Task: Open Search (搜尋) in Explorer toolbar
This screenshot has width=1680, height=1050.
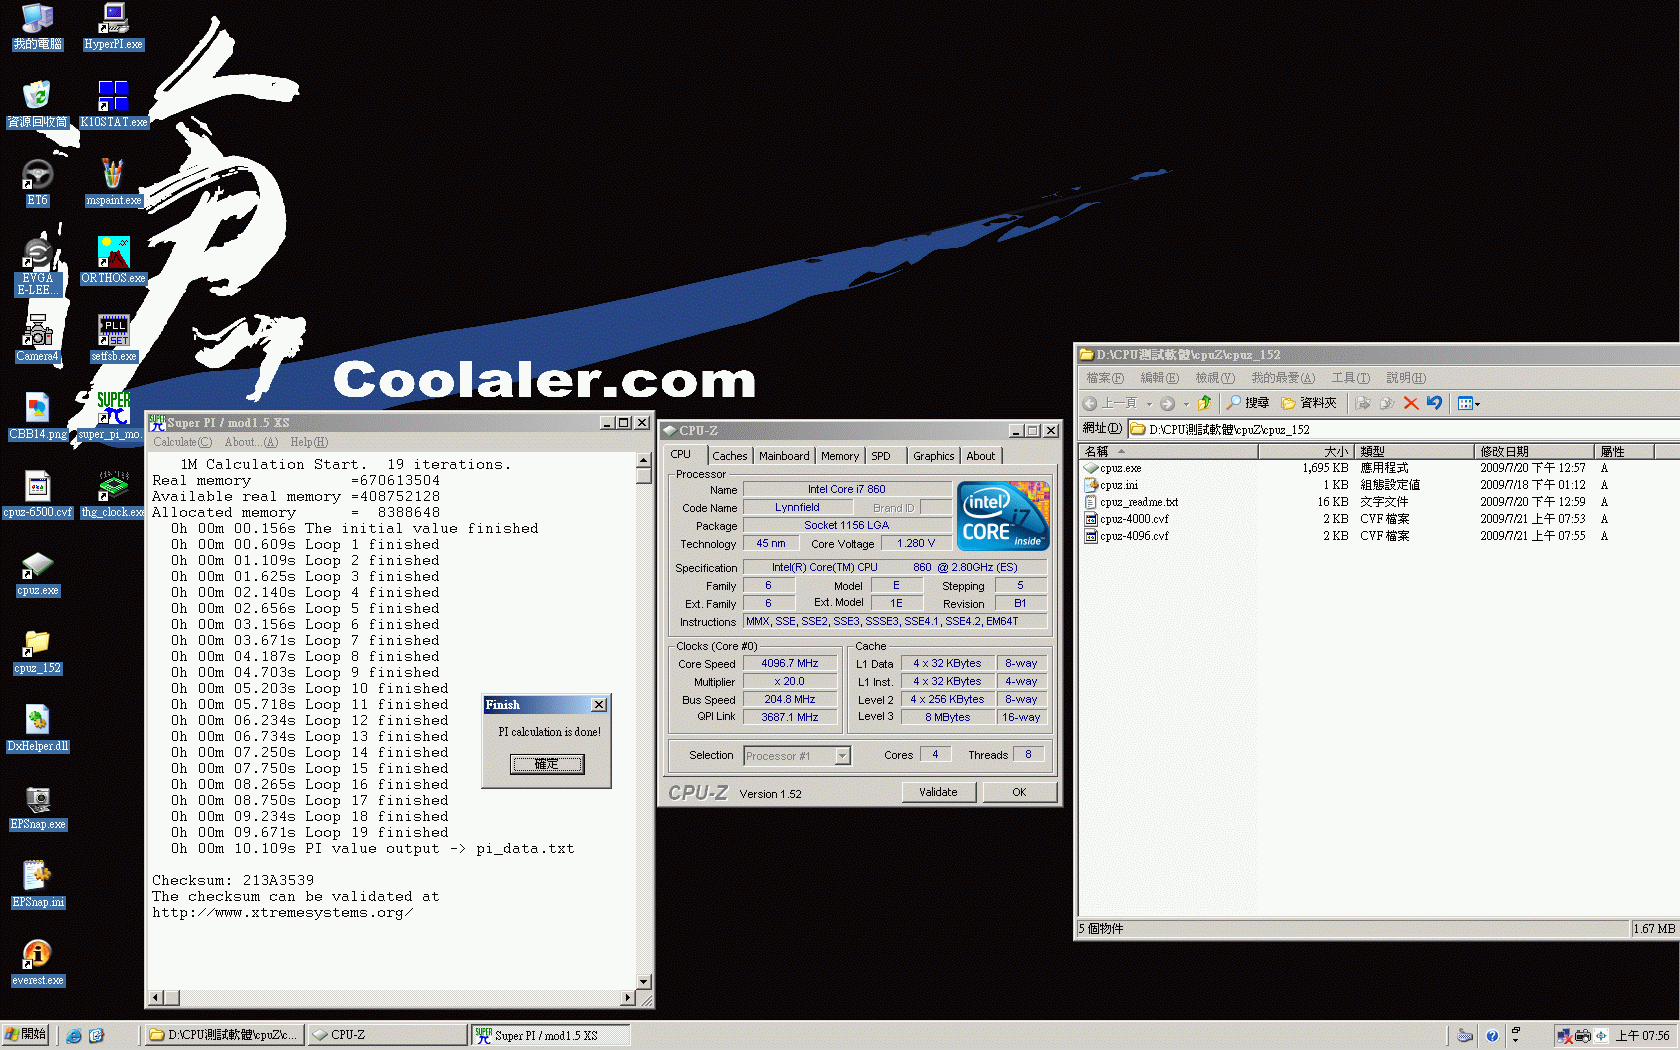Action: (1247, 403)
